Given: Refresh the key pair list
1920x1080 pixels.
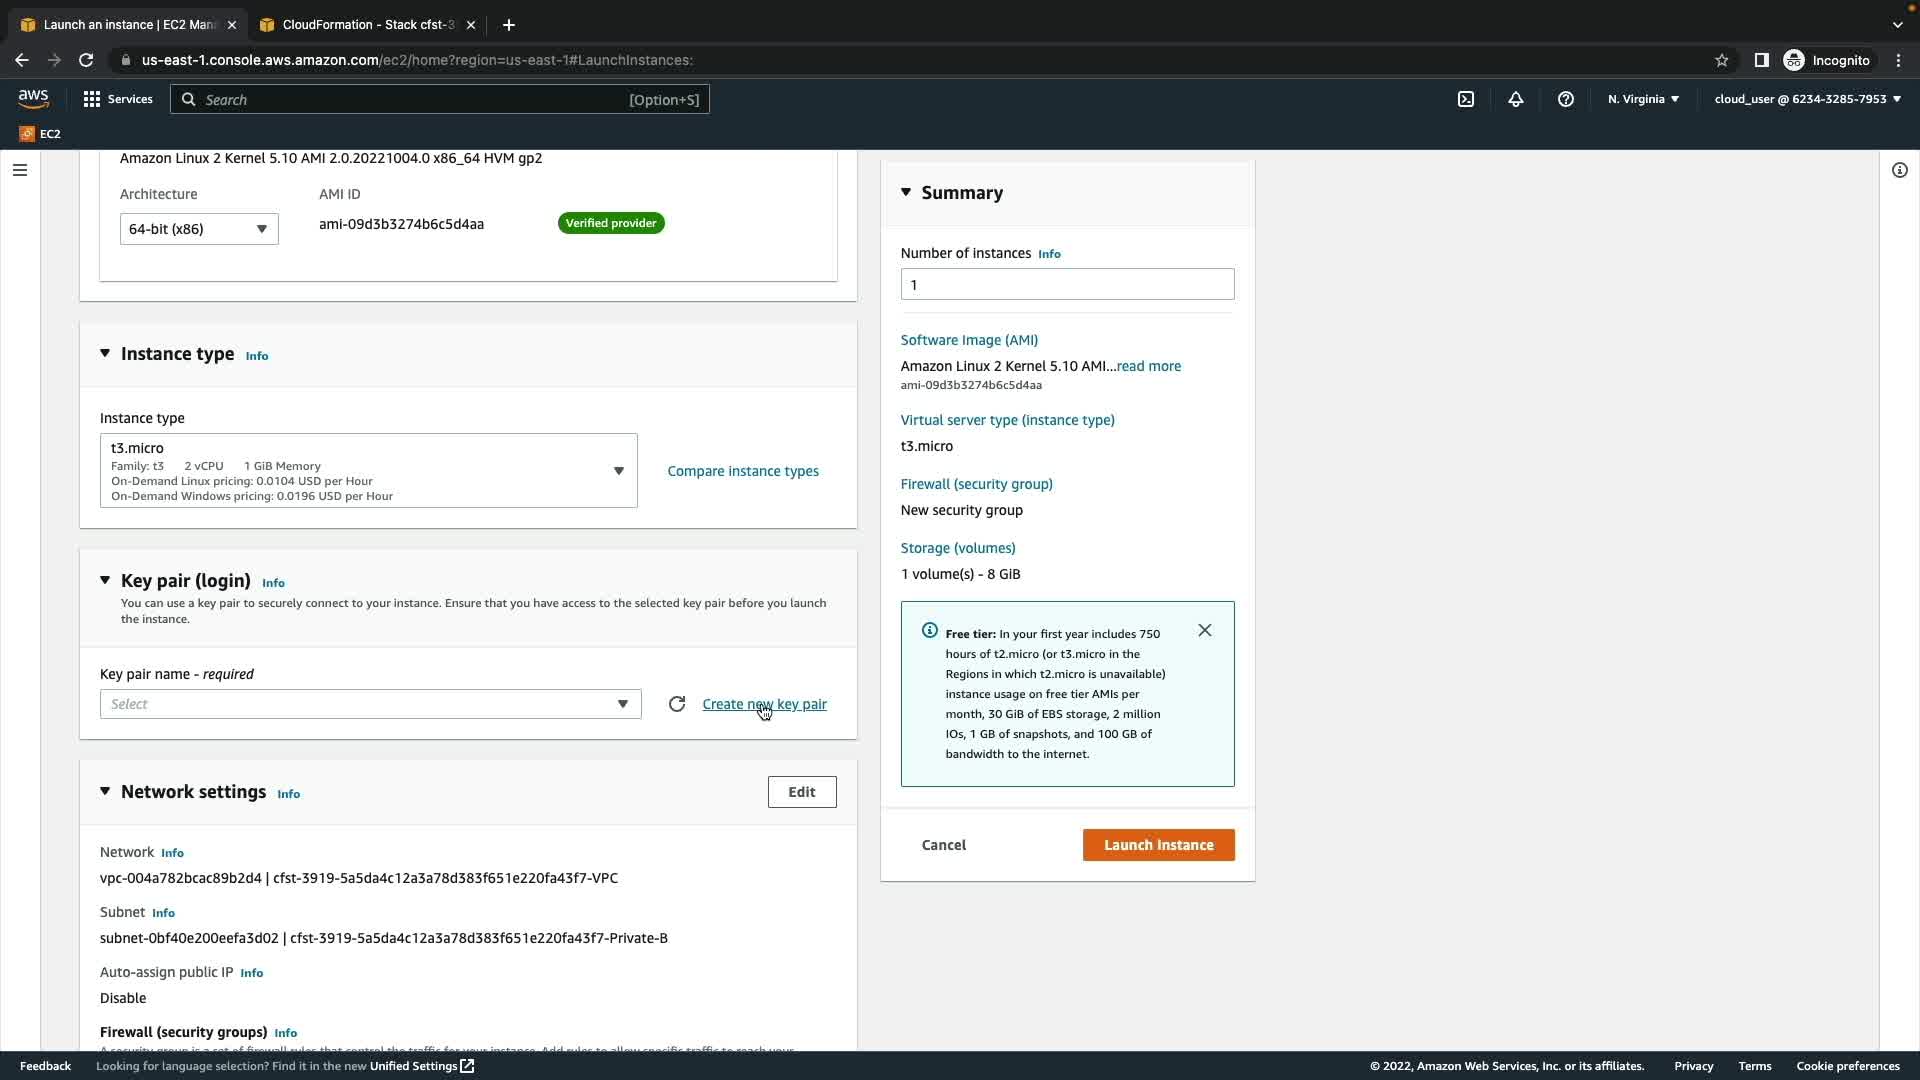Looking at the screenshot, I should point(677,704).
